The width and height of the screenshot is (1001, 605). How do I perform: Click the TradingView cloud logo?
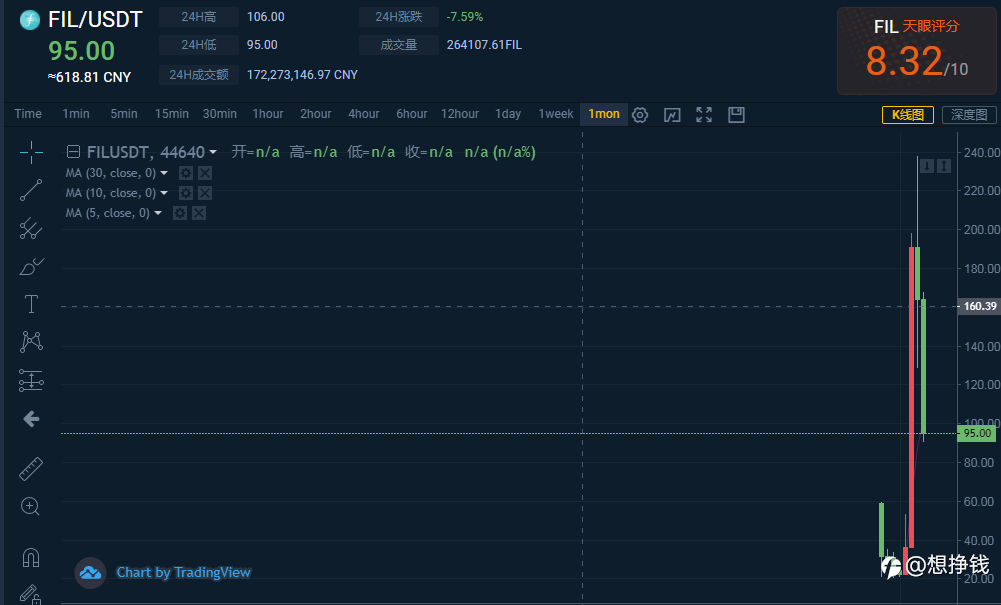click(x=90, y=572)
